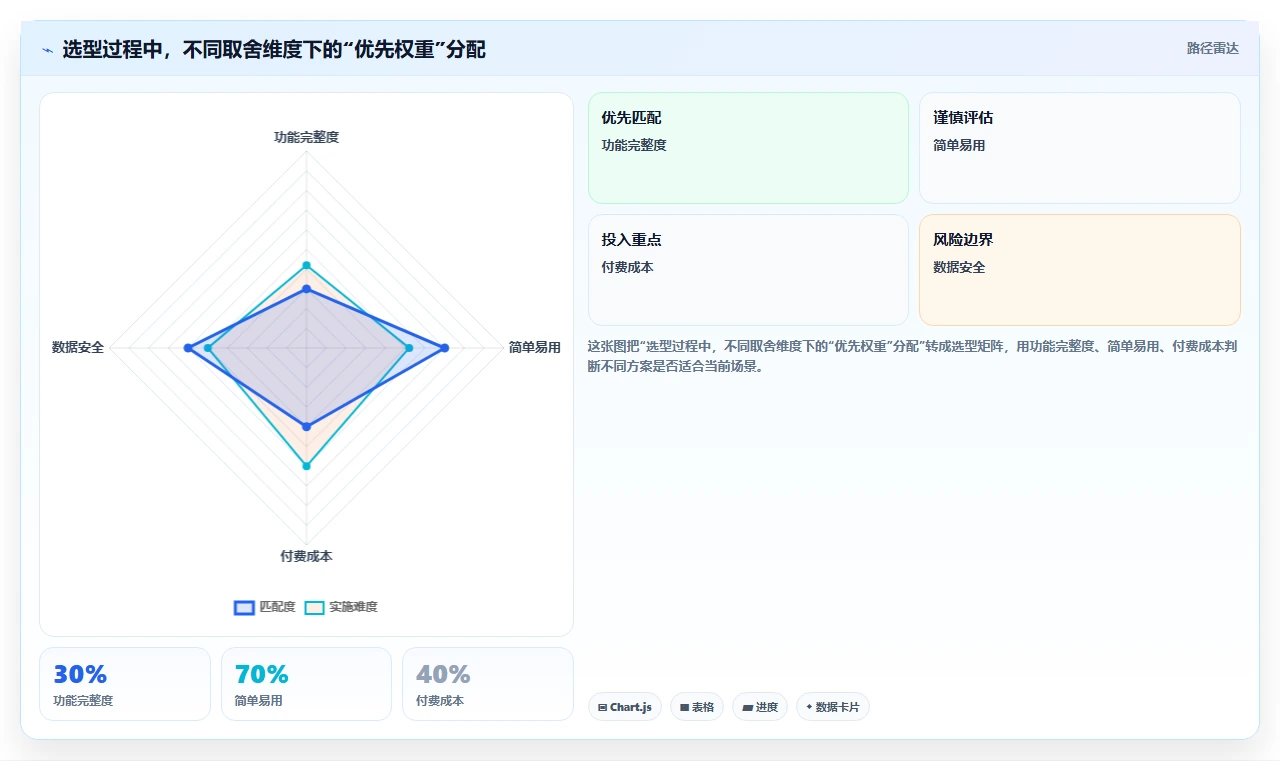Click 功能完整度 text in 优先匹配 card

pyautogui.click(x=634, y=145)
